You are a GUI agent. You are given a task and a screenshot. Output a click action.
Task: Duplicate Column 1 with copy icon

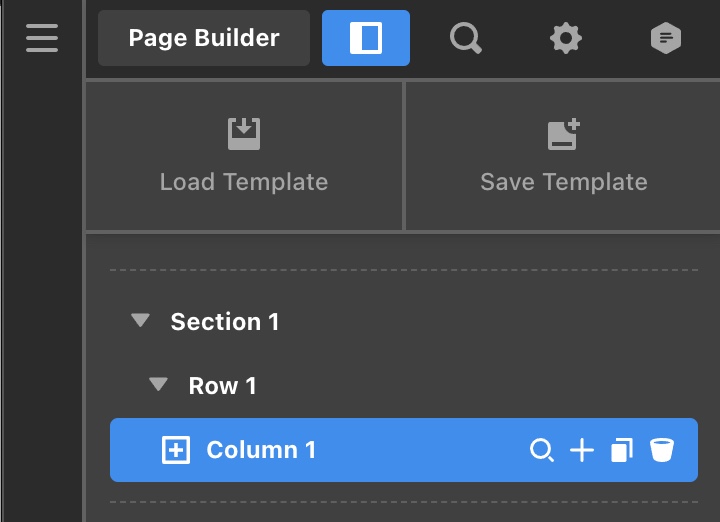point(622,450)
